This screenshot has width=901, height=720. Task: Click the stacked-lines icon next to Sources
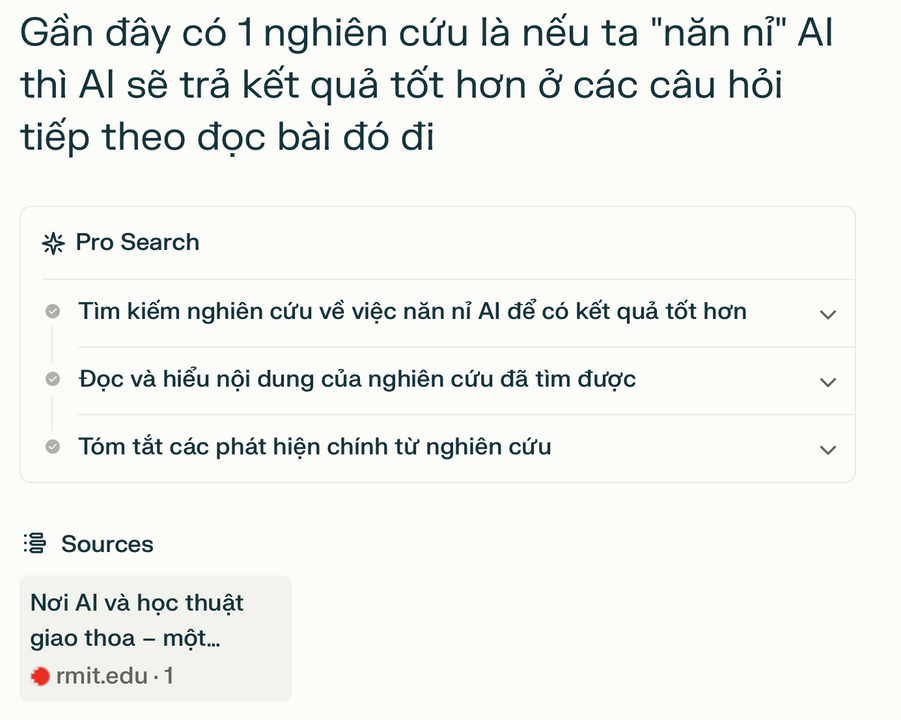33,544
